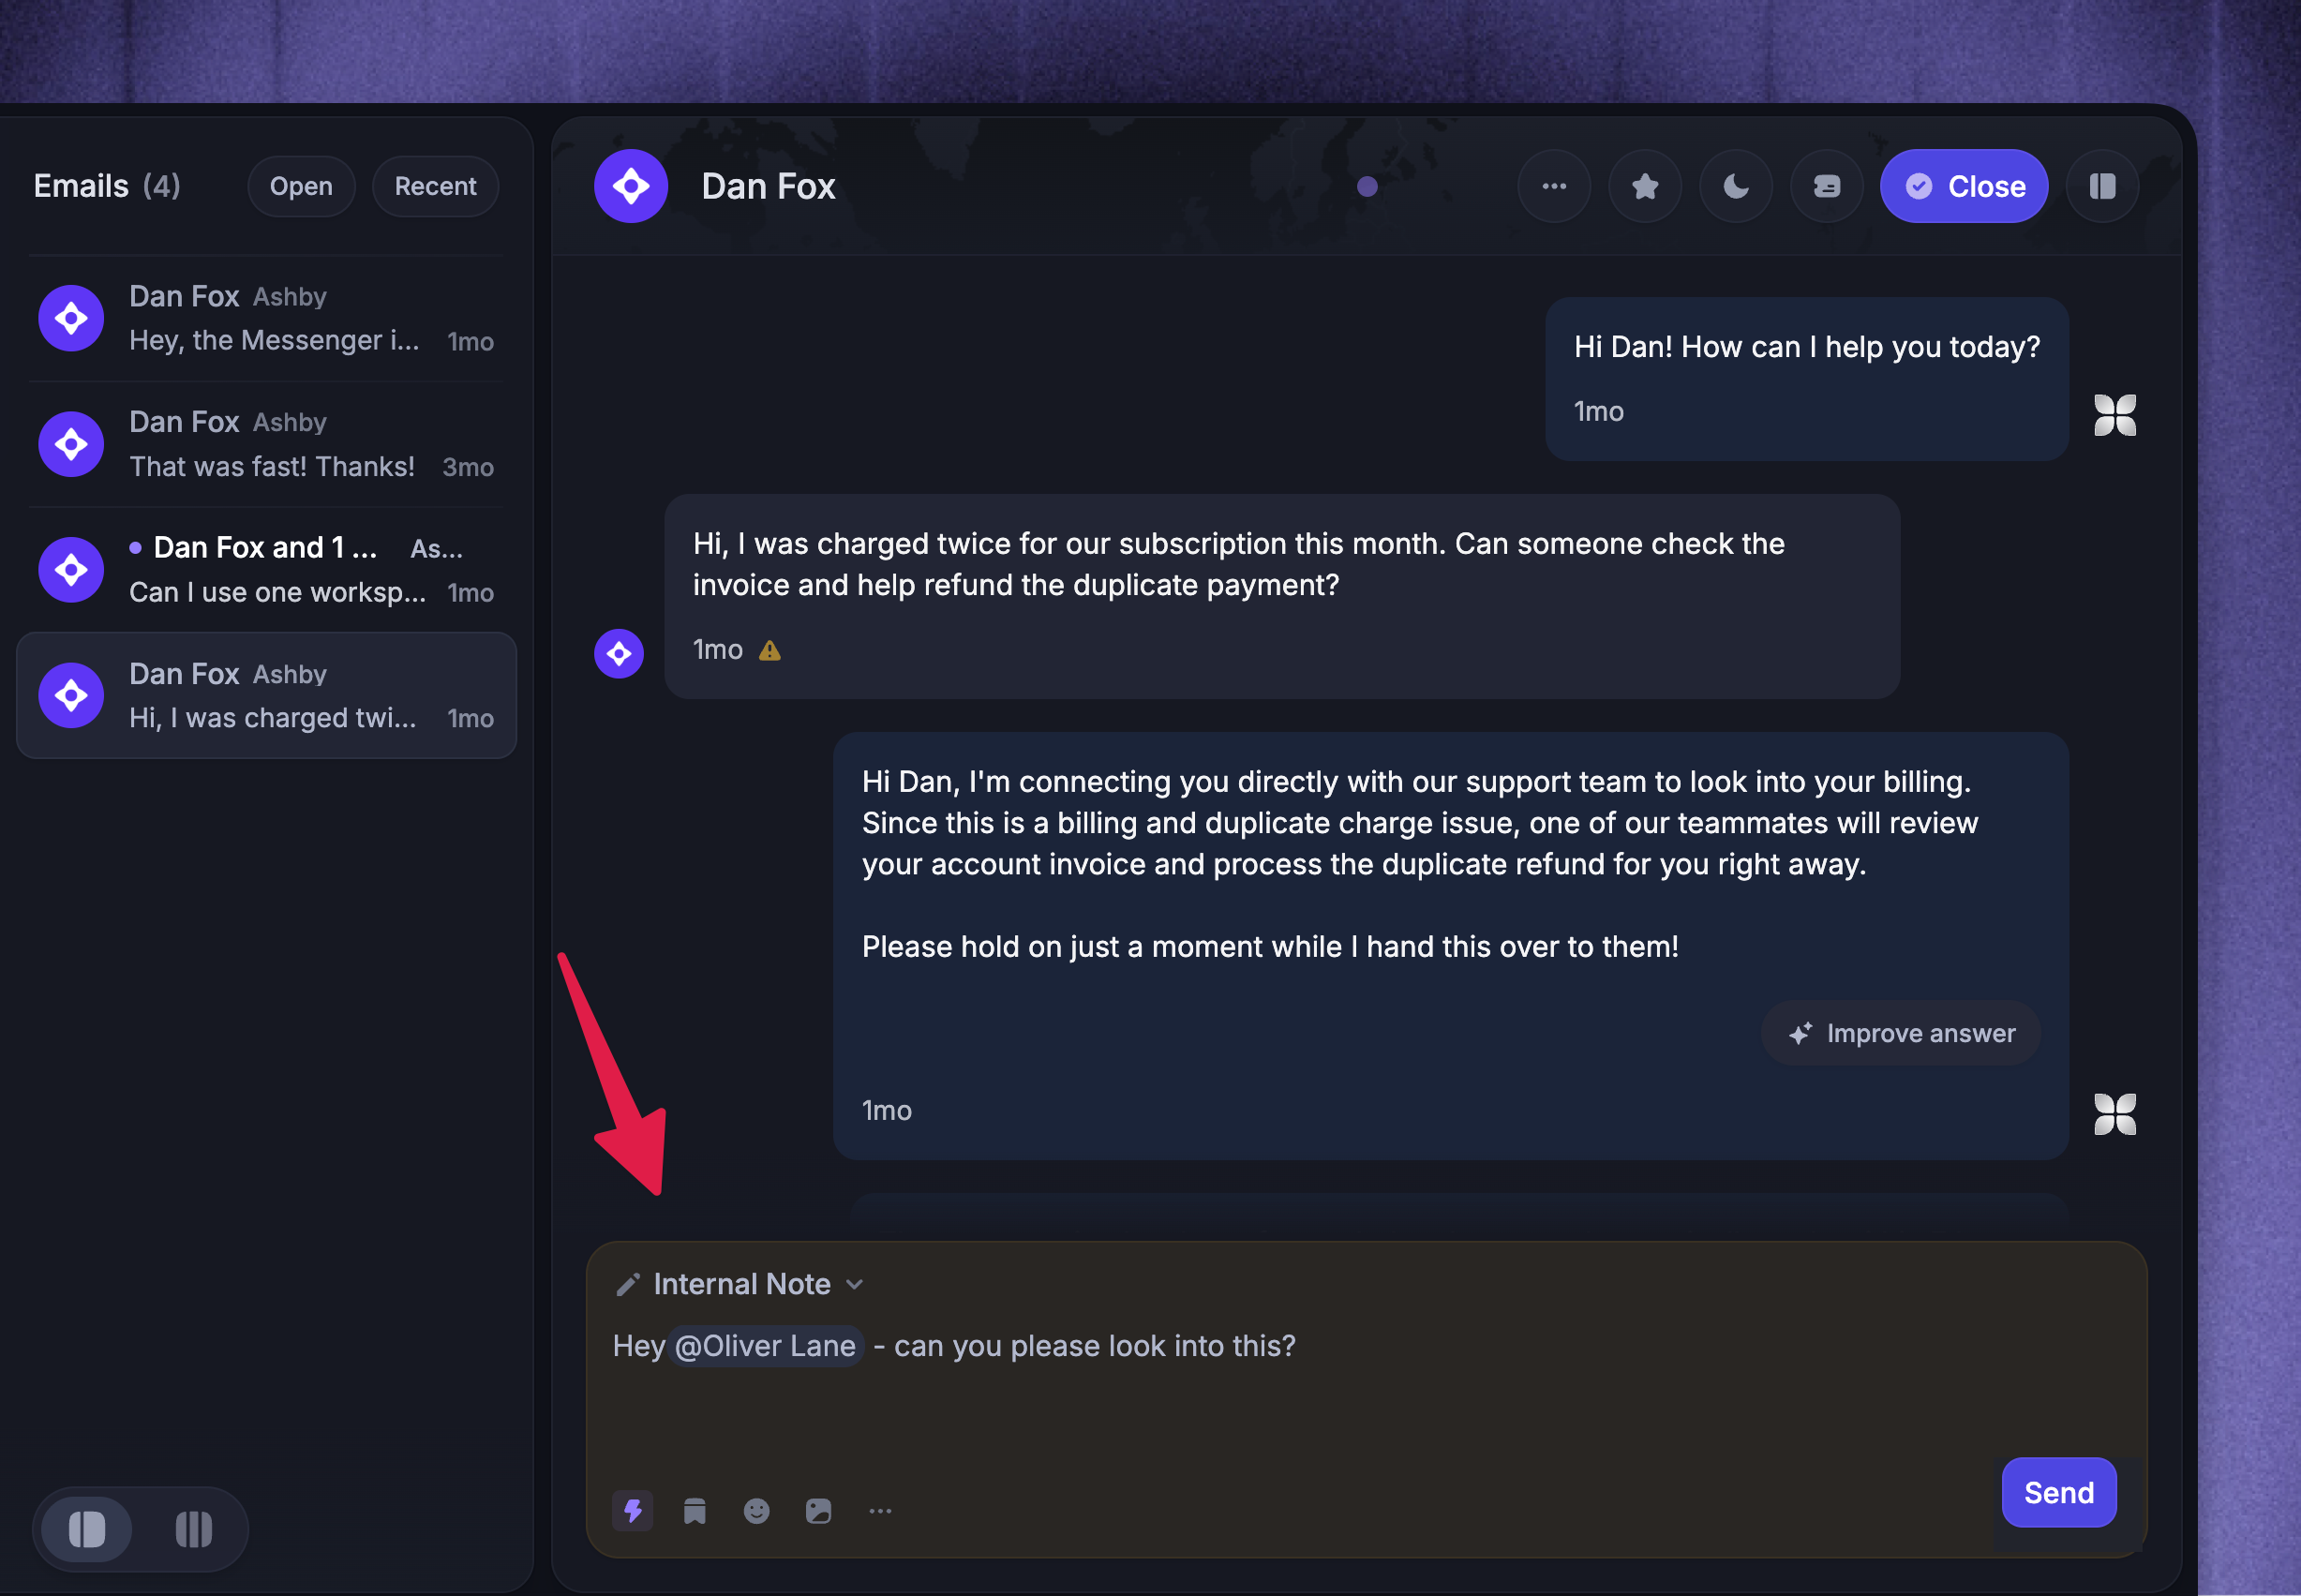Click the @Oliver Lane mention in the note
This screenshot has width=2301, height=1596.
(x=766, y=1346)
